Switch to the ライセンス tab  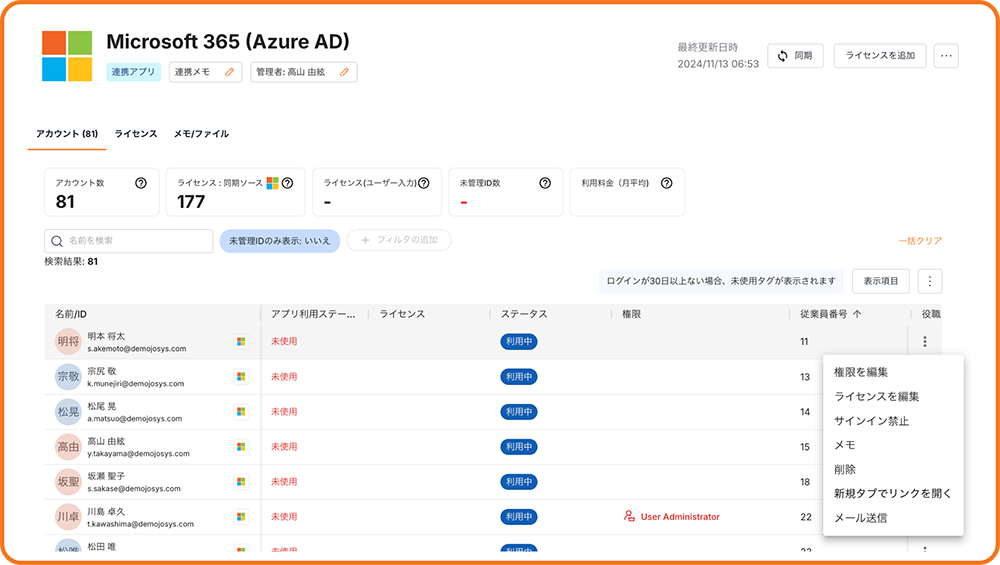point(135,134)
